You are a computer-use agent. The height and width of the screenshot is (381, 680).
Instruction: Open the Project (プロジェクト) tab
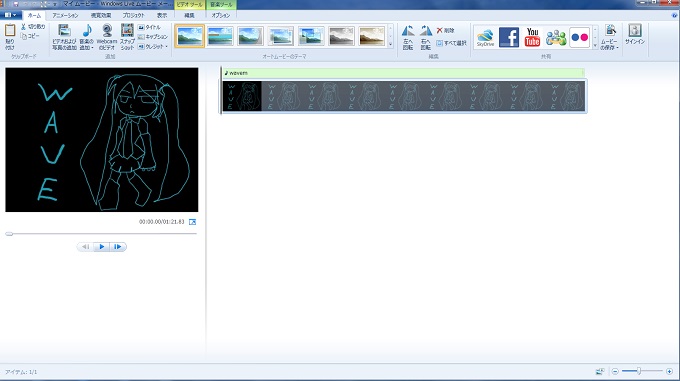[x=133, y=15]
